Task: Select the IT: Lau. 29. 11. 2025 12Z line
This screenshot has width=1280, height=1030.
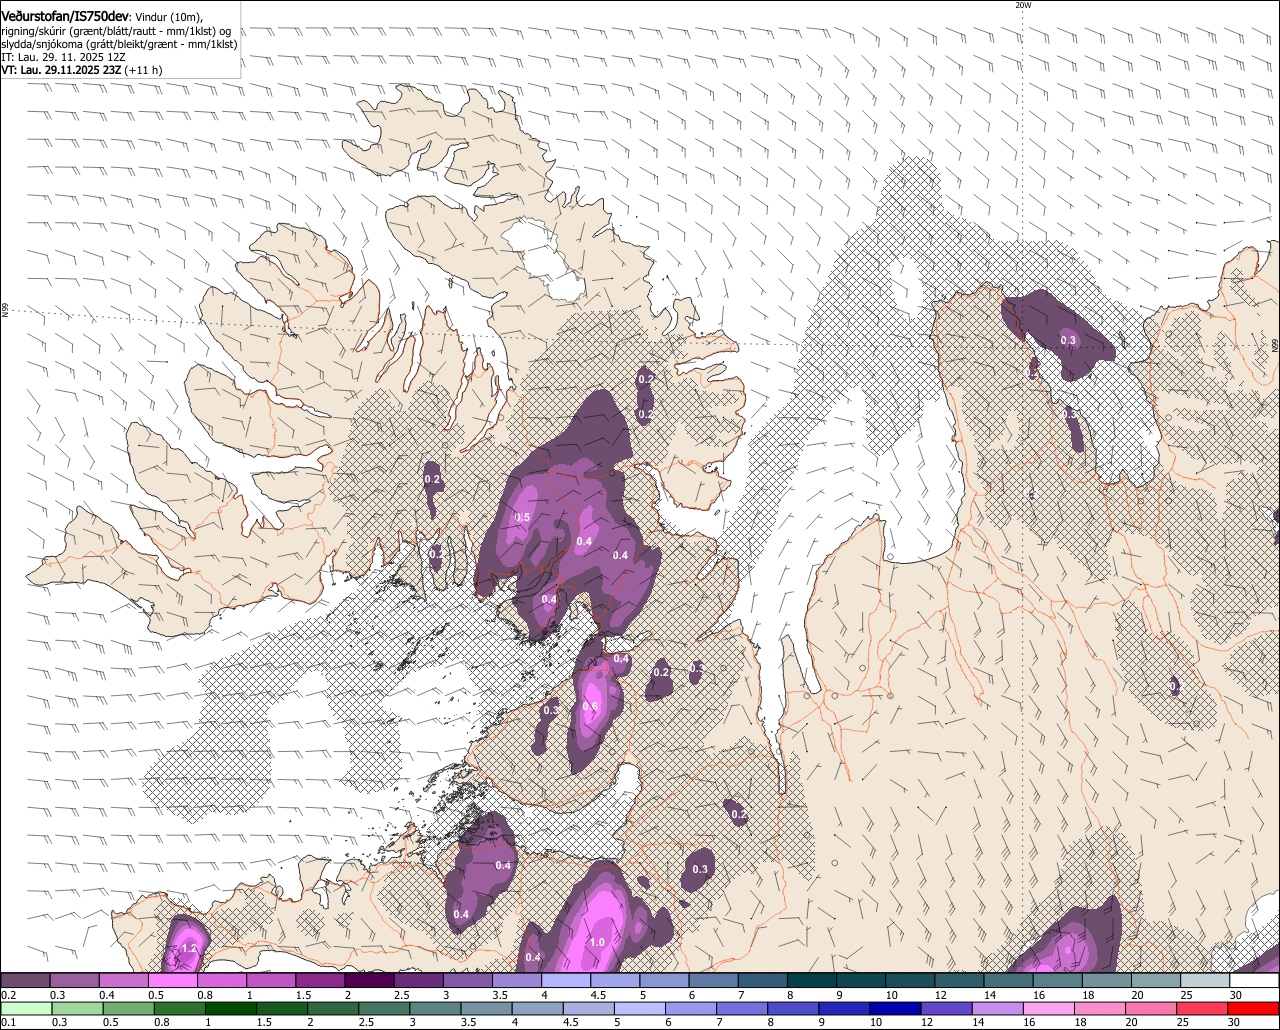Action: [x=64, y=57]
